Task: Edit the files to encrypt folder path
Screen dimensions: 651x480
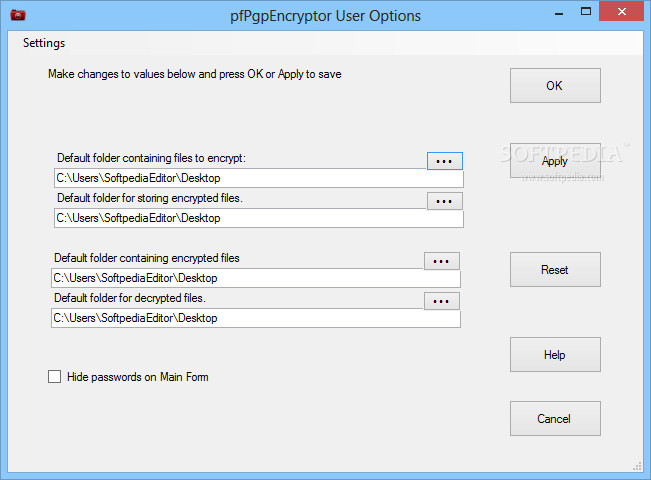Action: [259, 178]
